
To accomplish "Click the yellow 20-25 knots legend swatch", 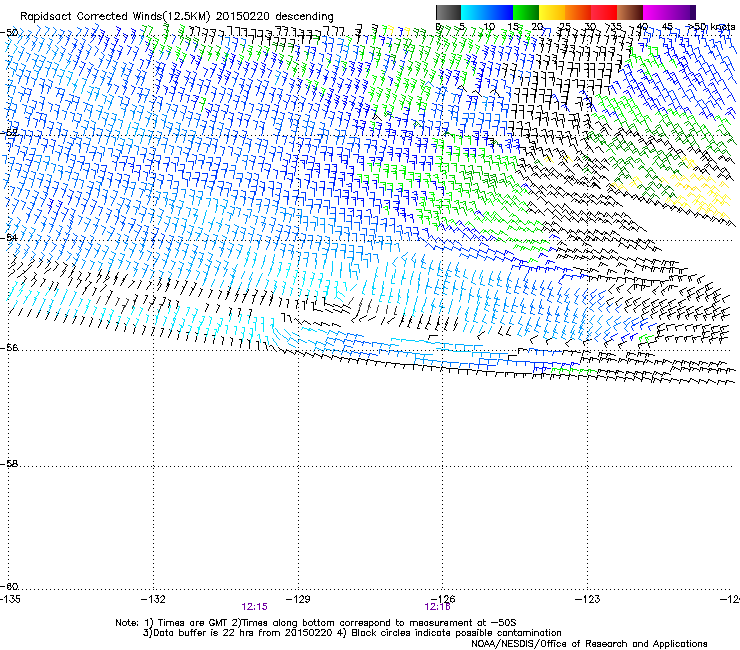I will [x=552, y=12].
